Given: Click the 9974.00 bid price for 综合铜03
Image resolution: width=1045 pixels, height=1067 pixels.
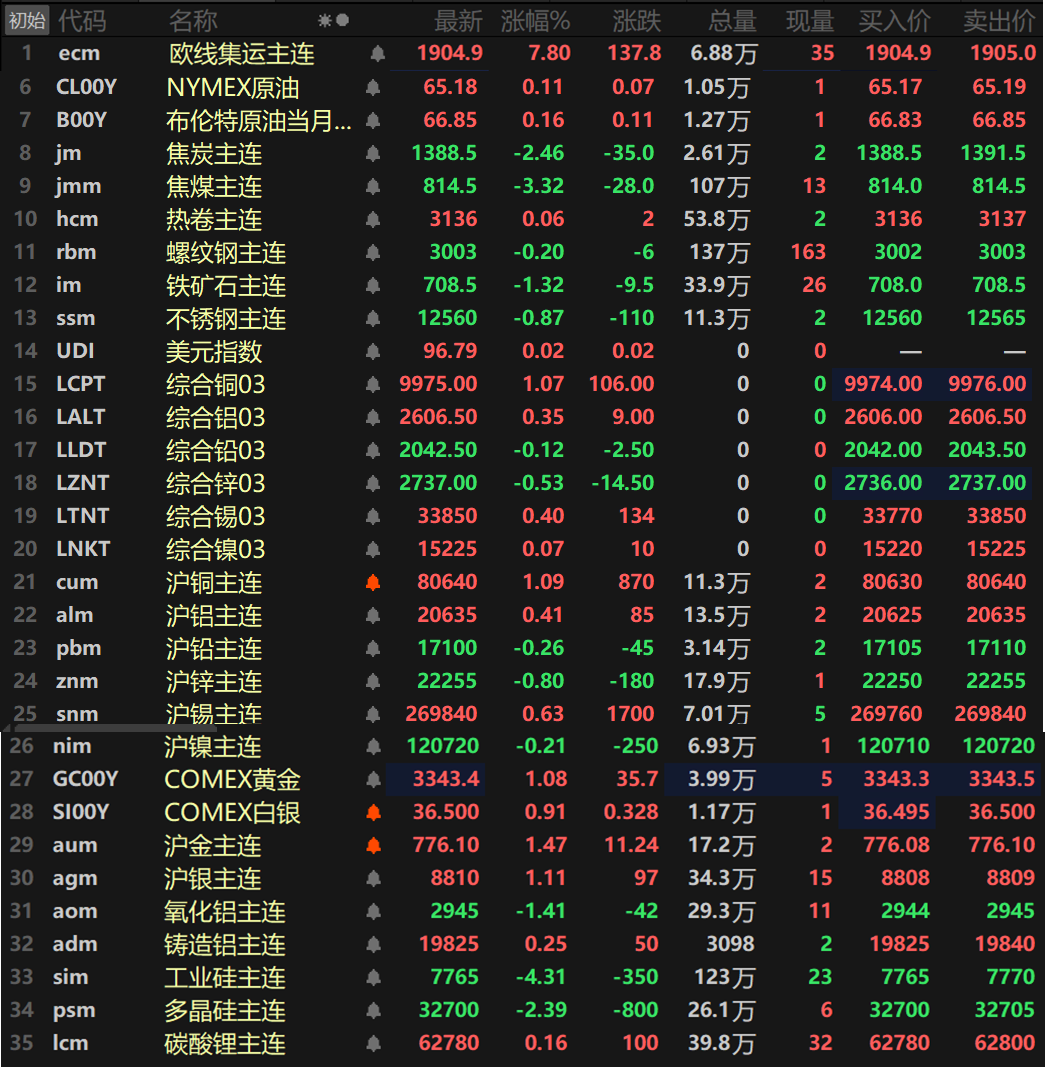Looking at the screenshot, I should pyautogui.click(x=883, y=384).
